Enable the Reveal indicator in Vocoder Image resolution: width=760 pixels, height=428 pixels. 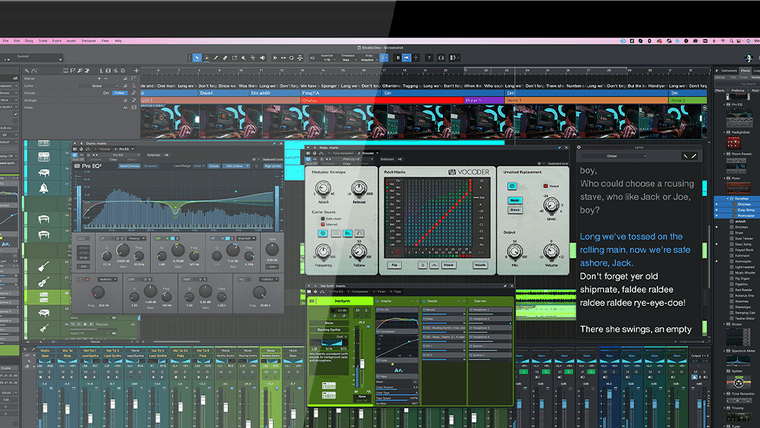[544, 186]
